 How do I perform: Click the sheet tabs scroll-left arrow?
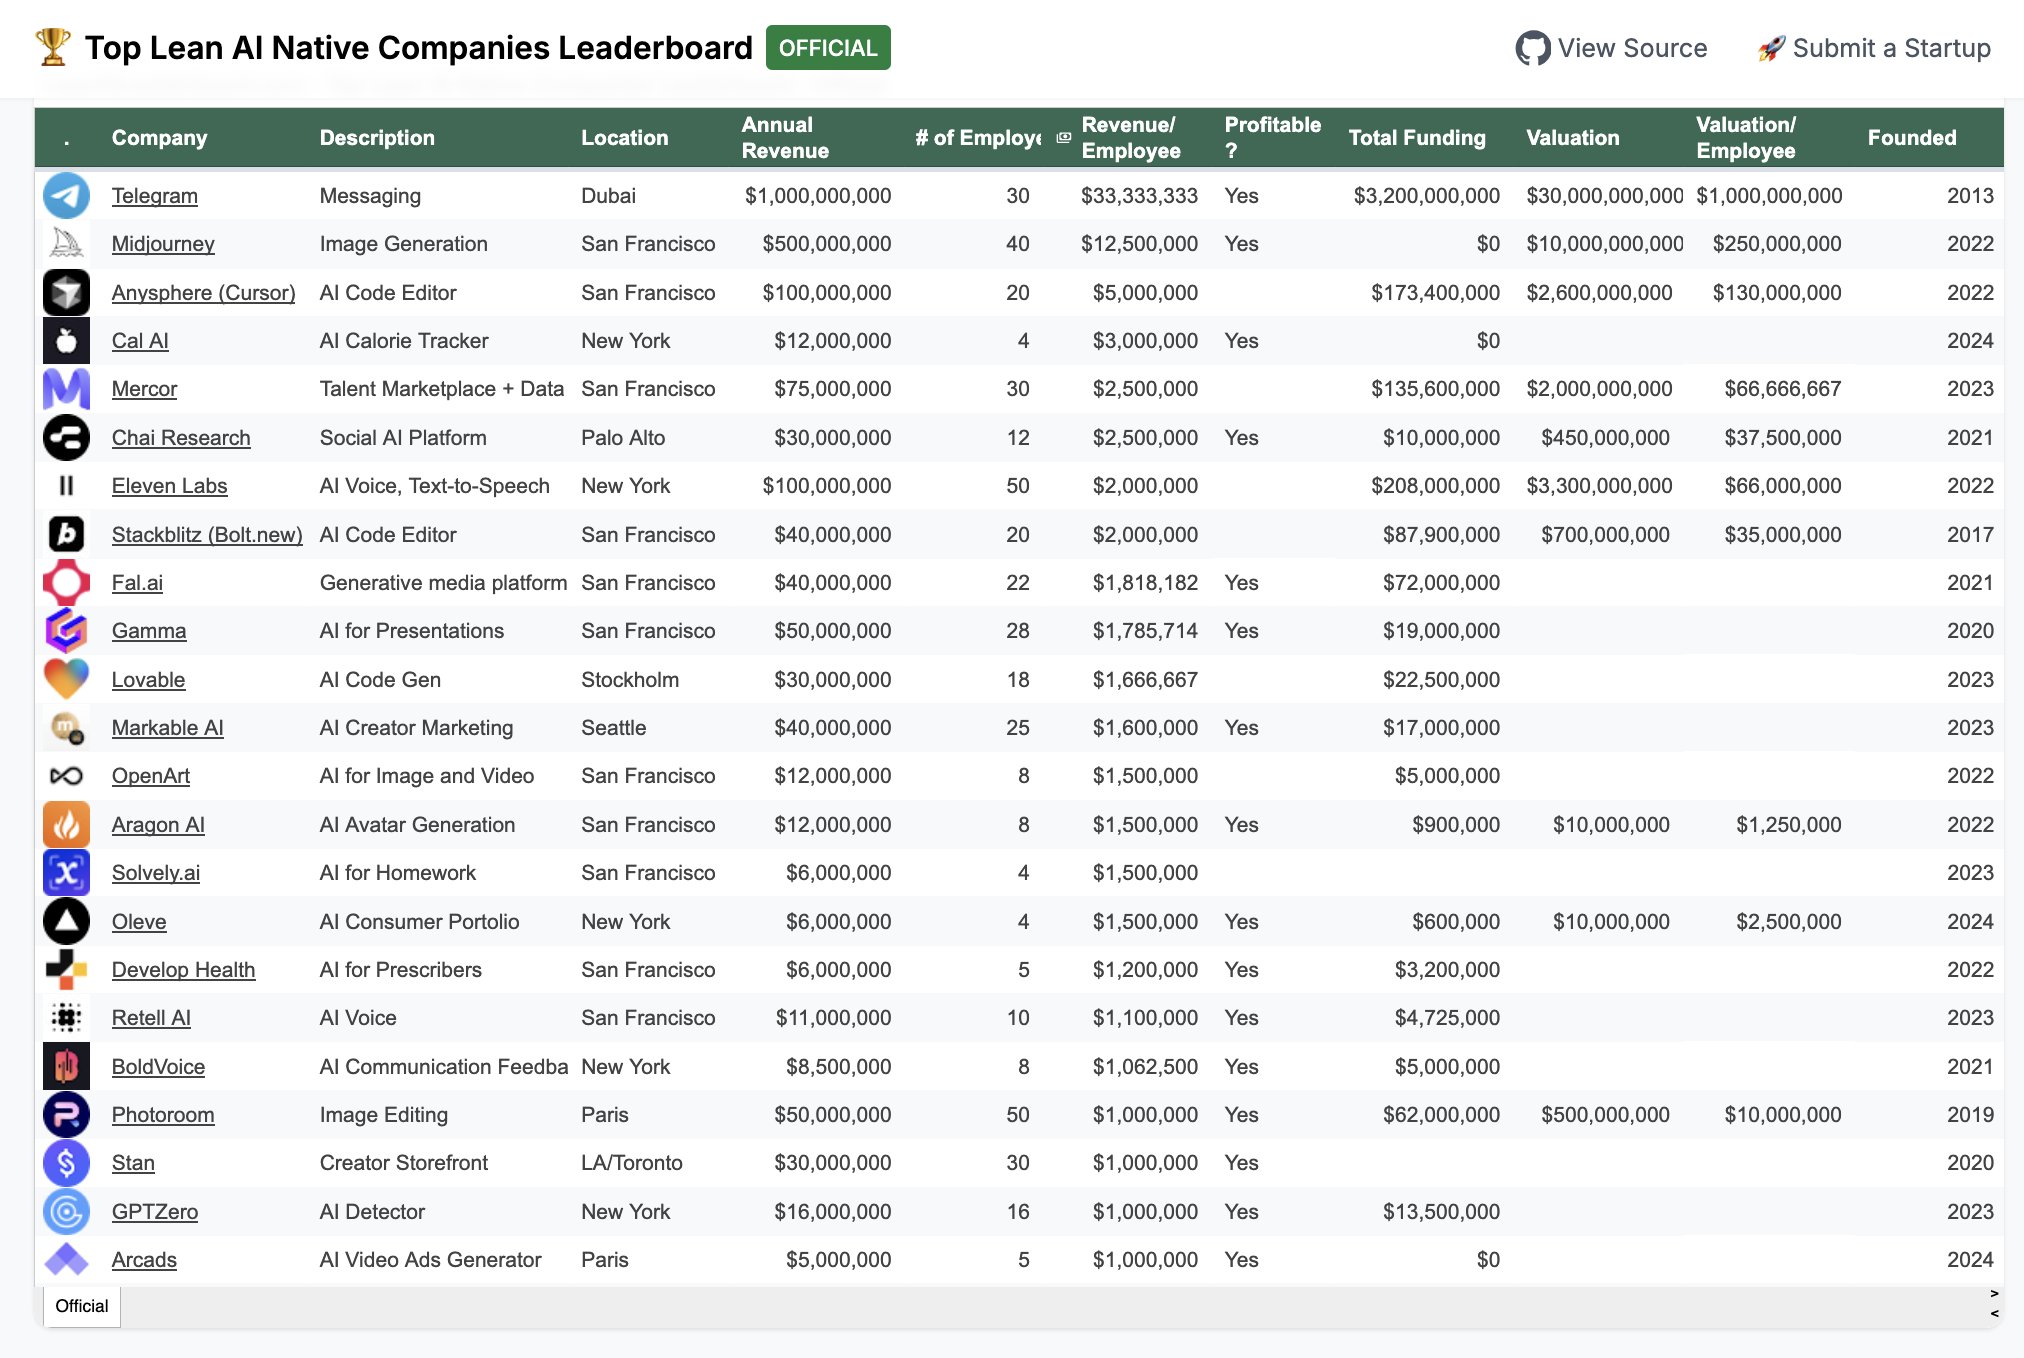point(1994,1314)
